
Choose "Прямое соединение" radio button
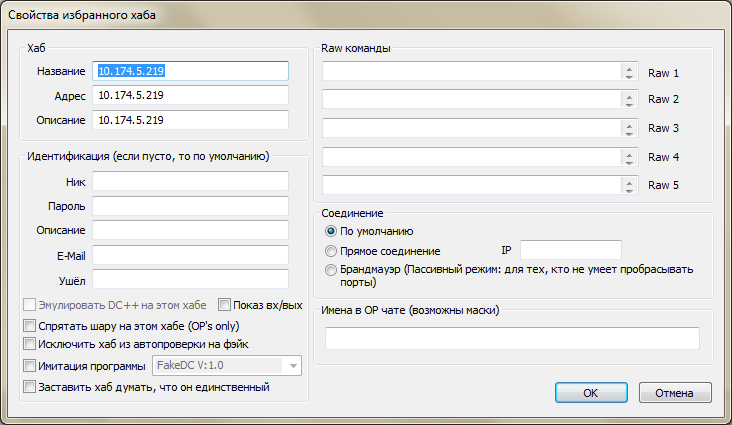[x=331, y=250]
